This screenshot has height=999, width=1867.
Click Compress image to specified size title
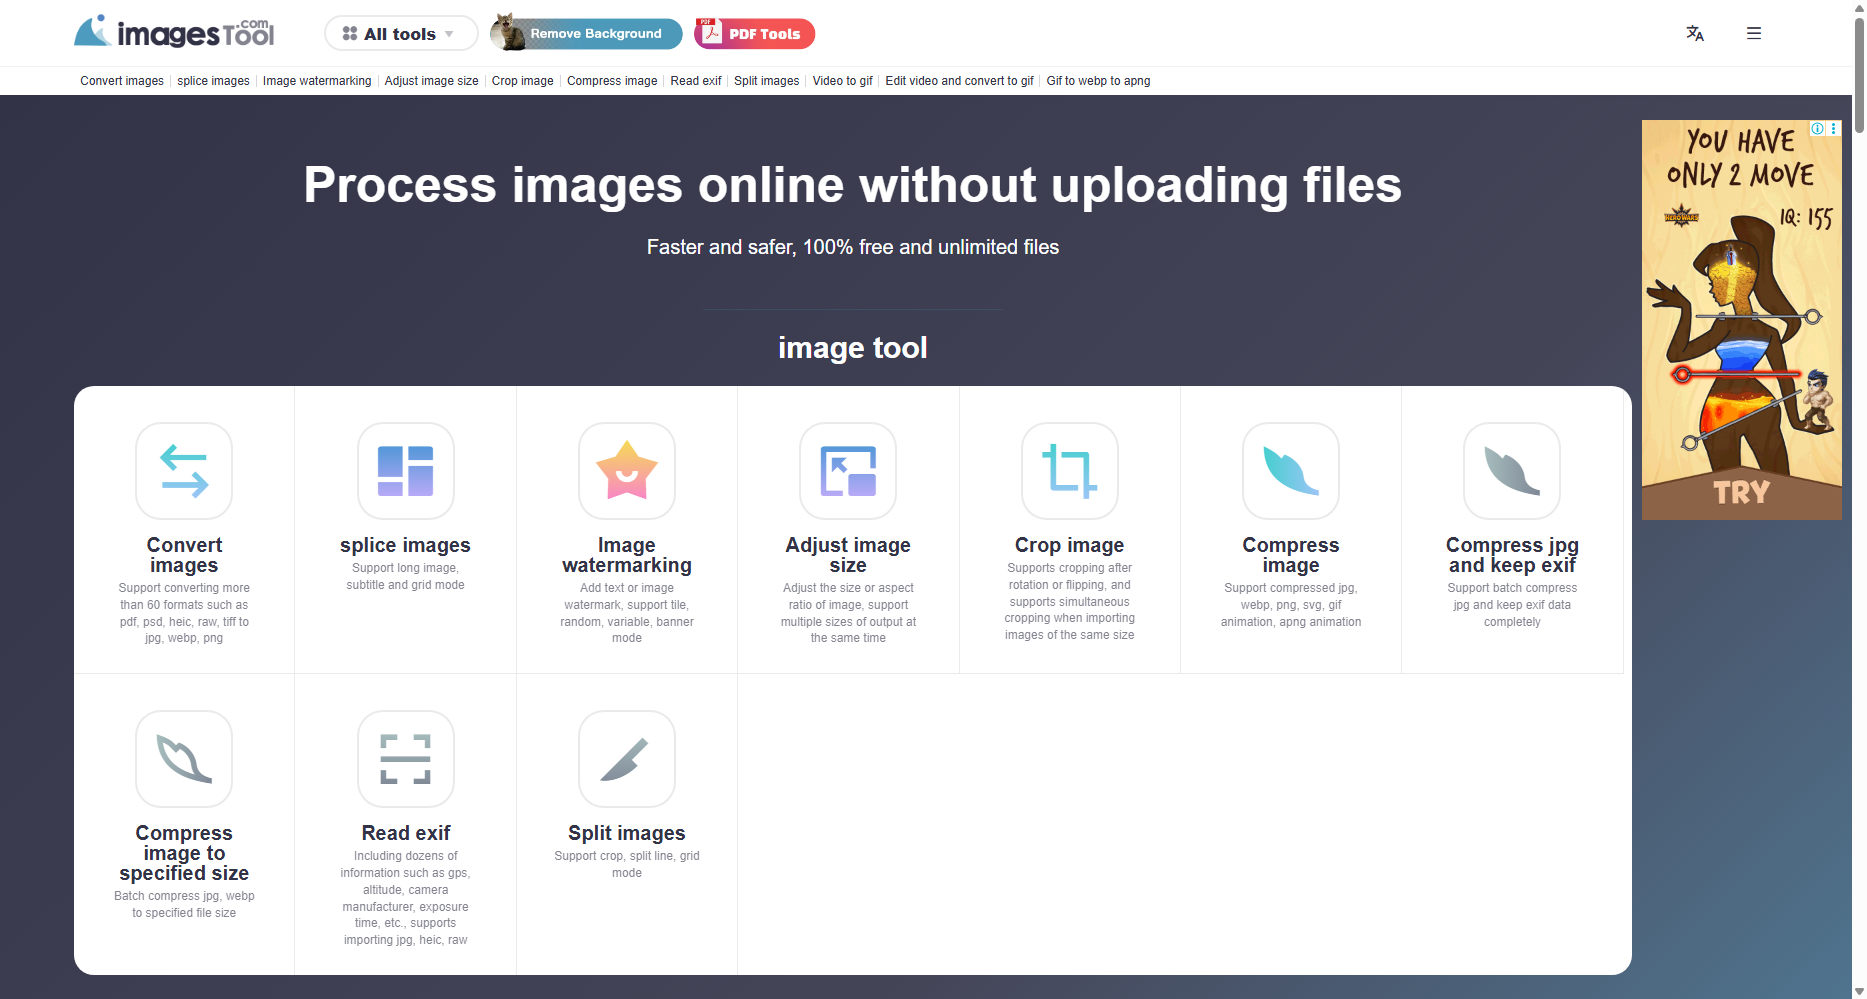coord(184,853)
